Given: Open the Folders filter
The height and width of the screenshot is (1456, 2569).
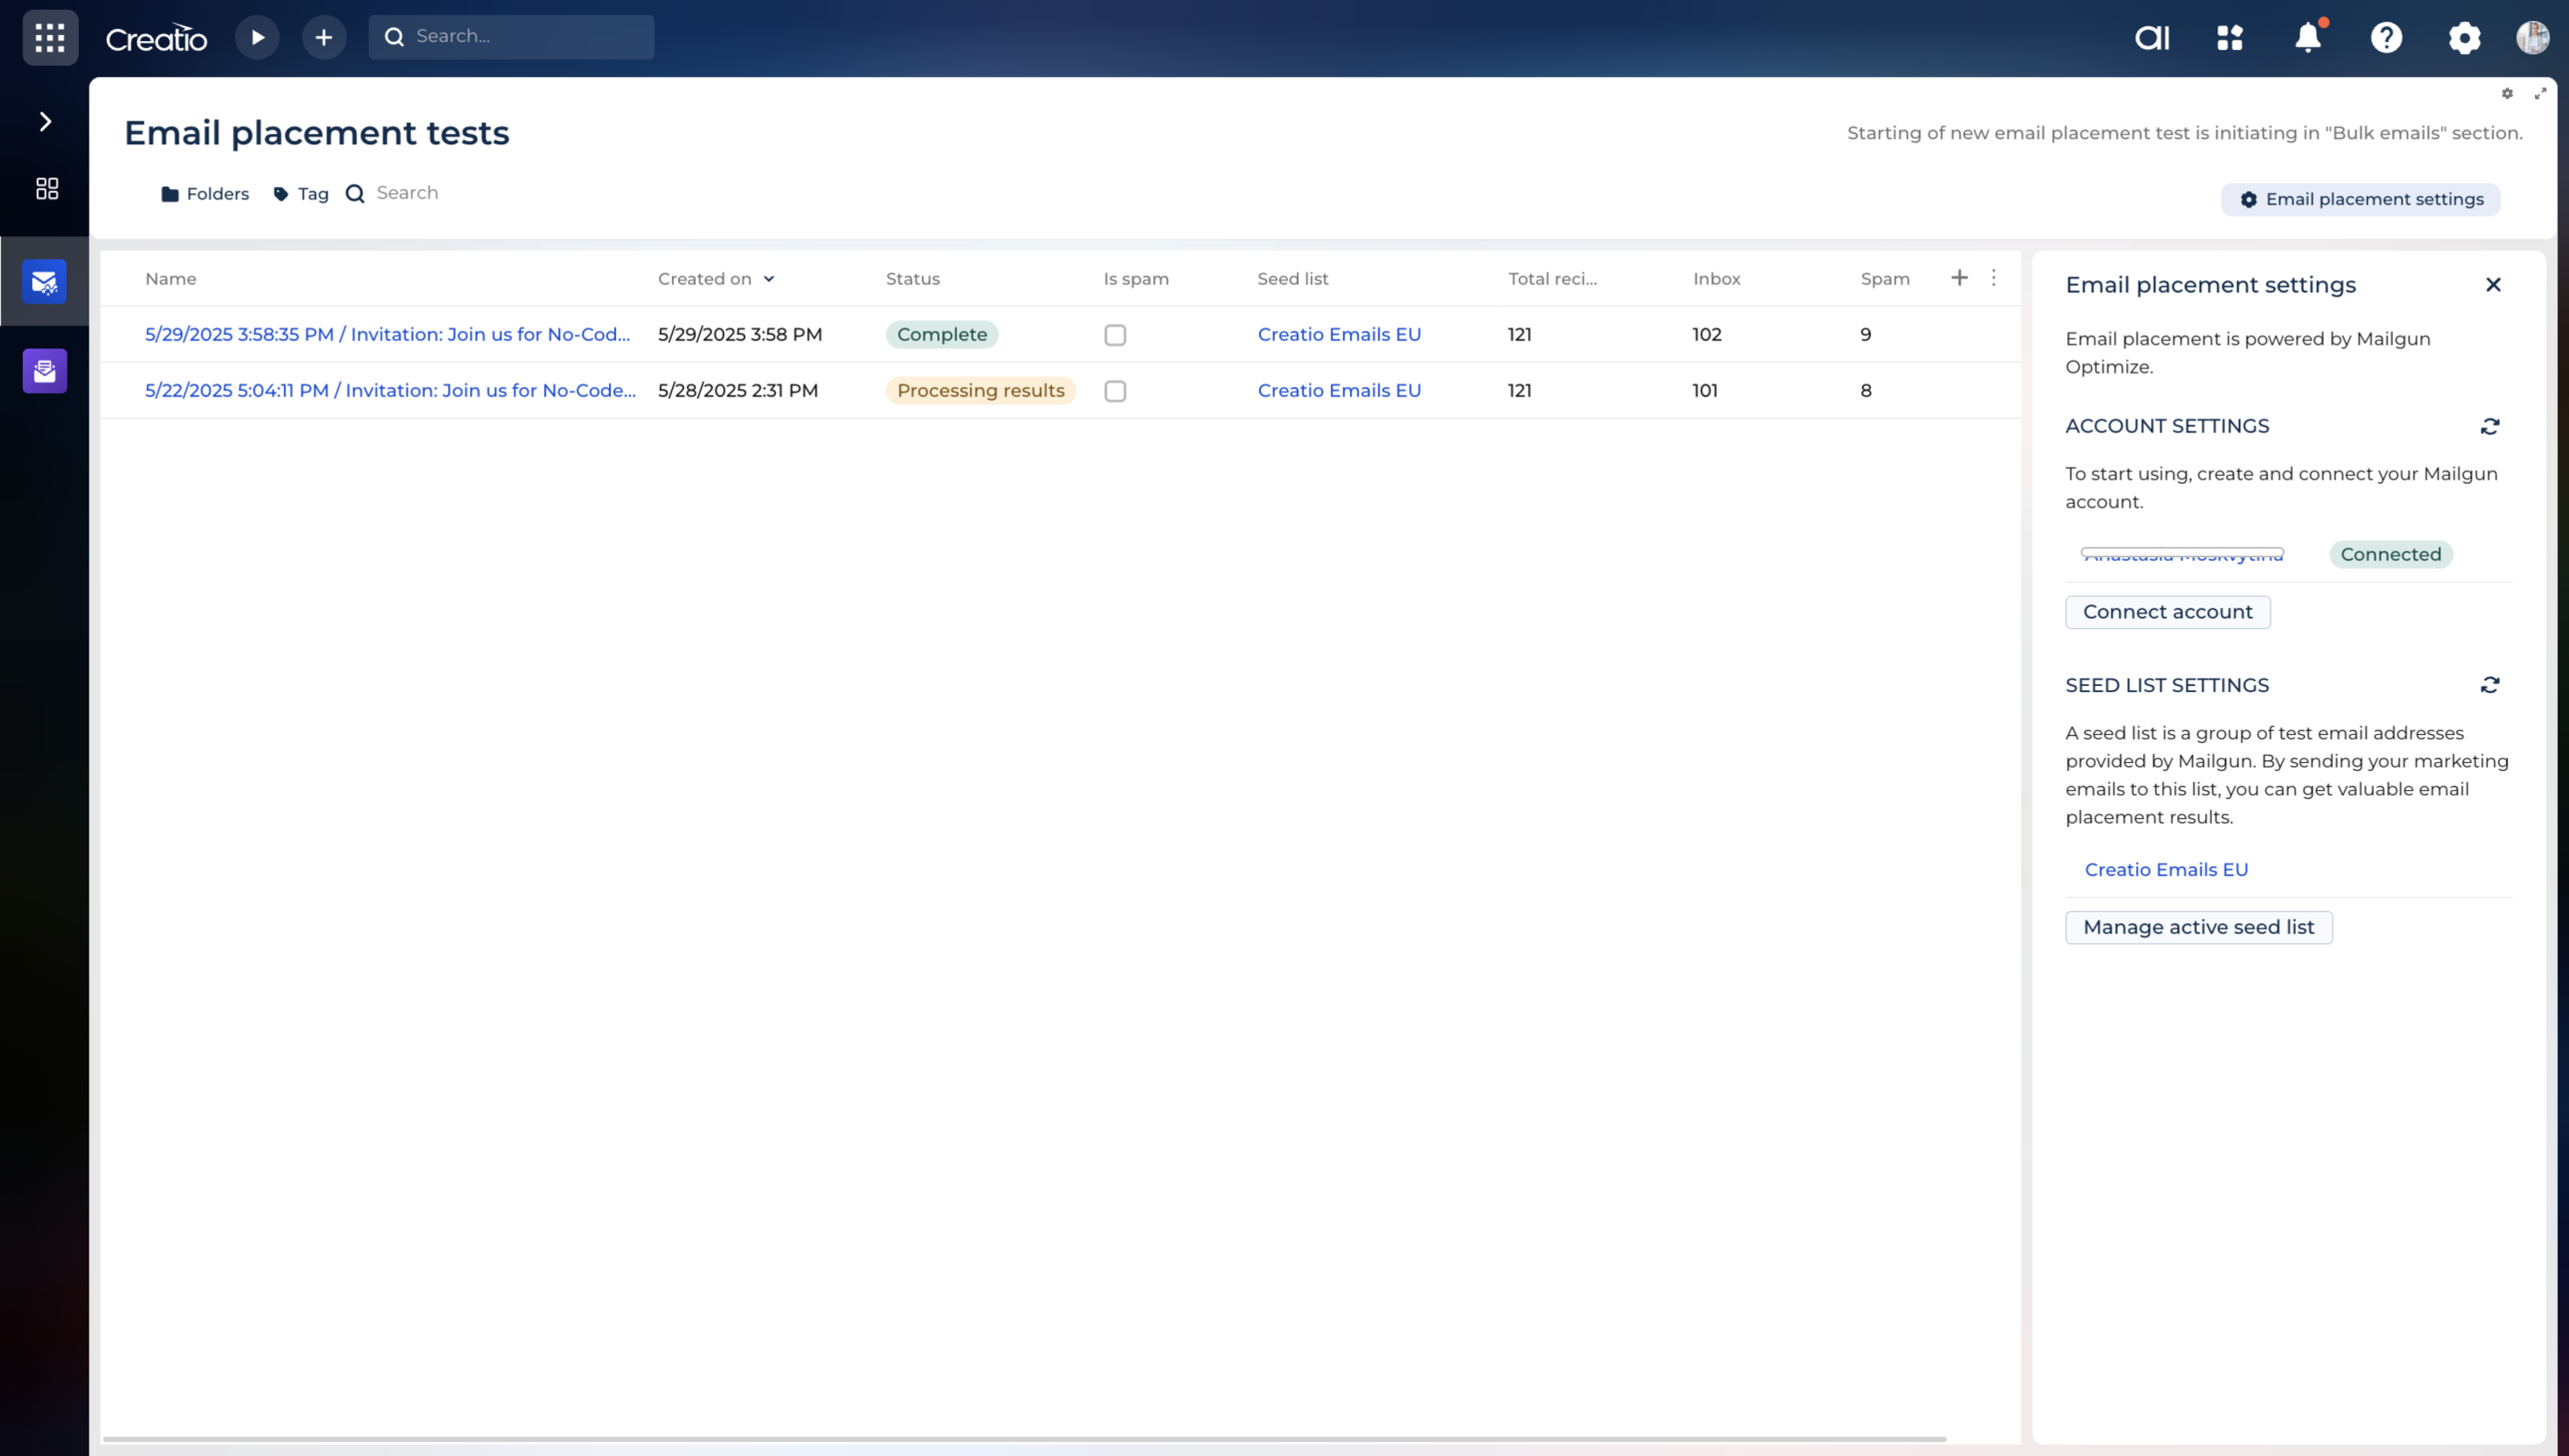Looking at the screenshot, I should pyautogui.click(x=205, y=194).
